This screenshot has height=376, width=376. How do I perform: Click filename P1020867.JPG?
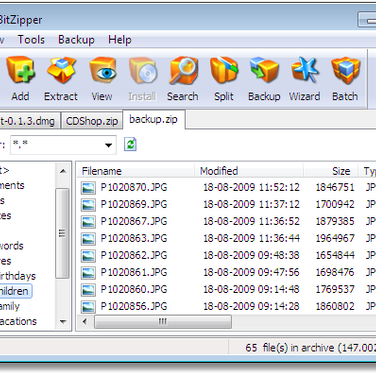134,221
